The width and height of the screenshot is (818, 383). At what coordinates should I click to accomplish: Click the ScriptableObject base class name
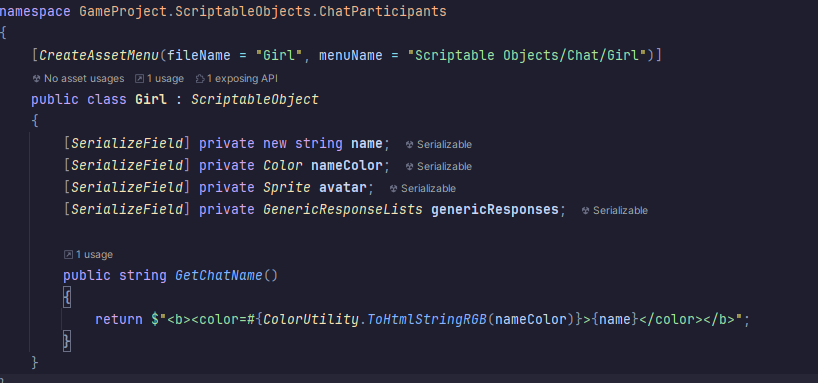click(x=255, y=99)
